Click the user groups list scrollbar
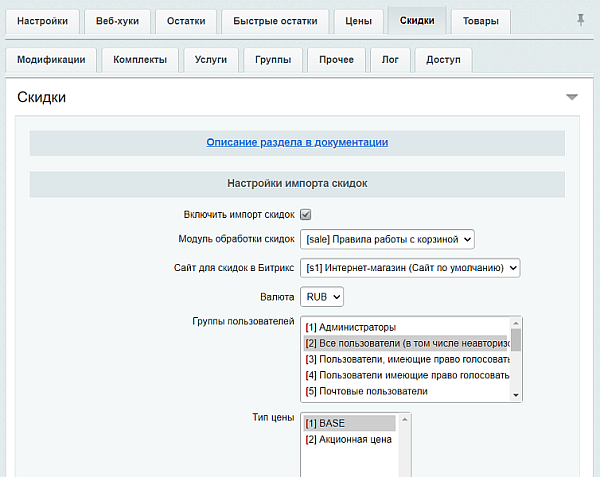Image resolution: width=600 pixels, height=477 pixels. (516, 360)
